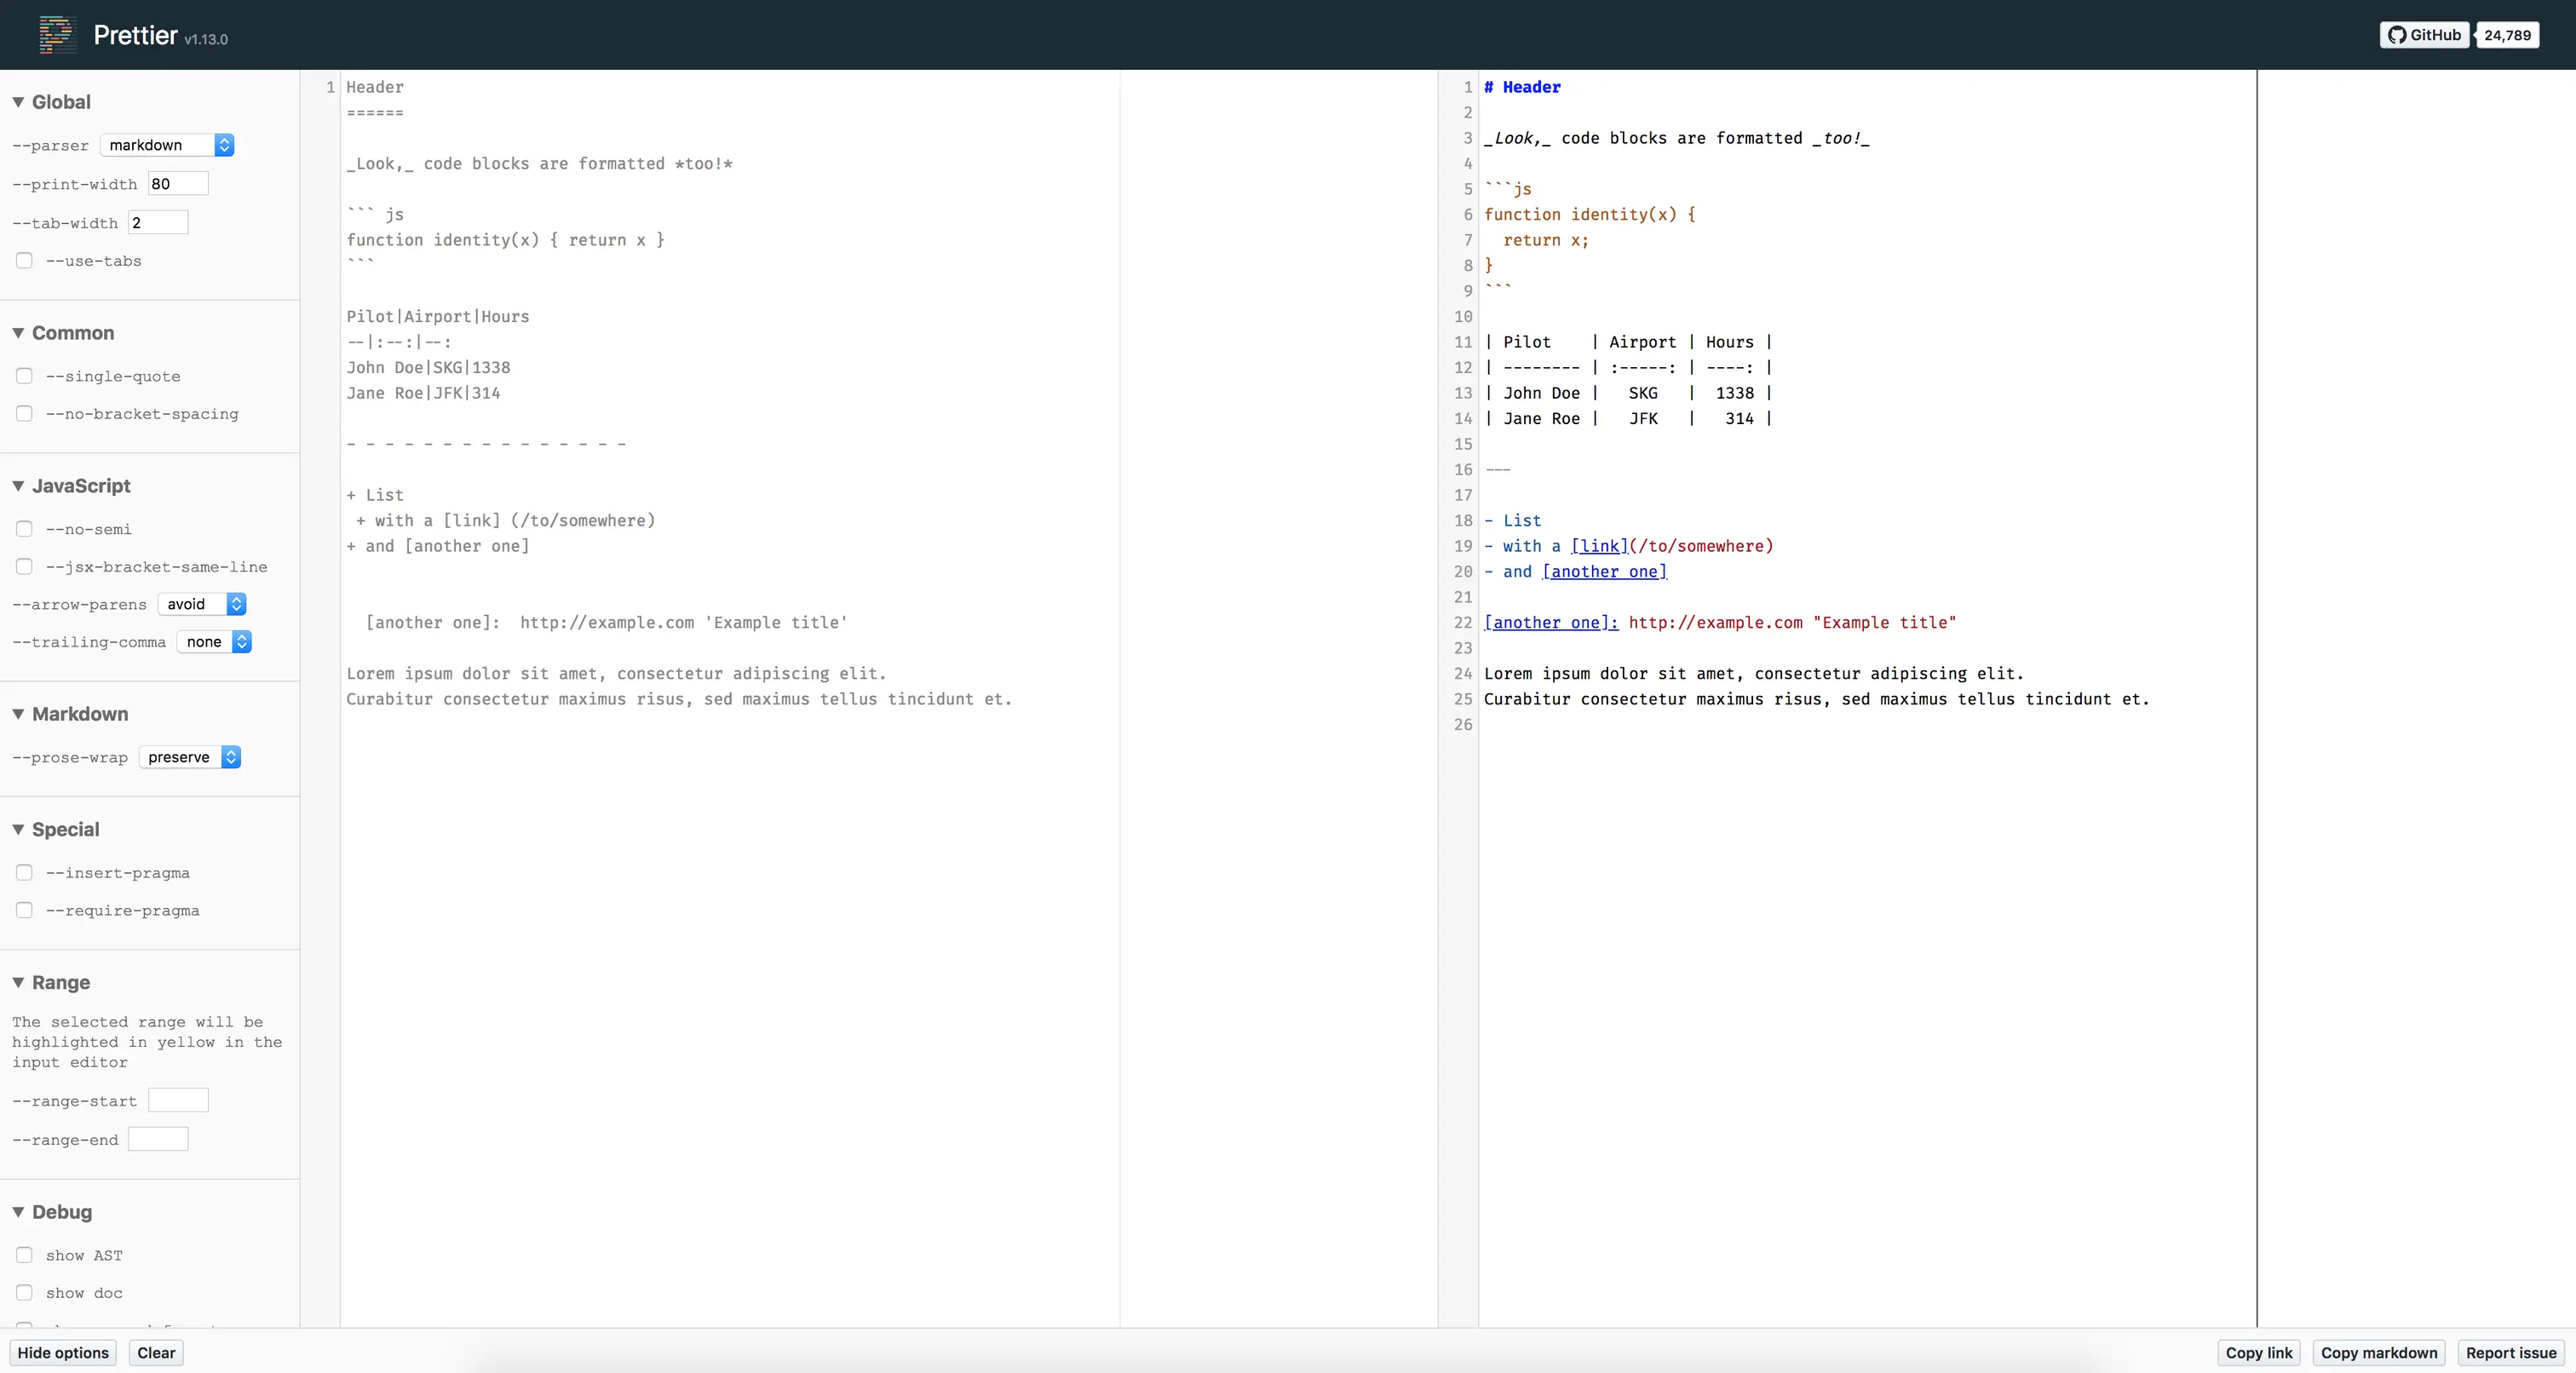
Task: Collapse the Common options section
Action: coord(18,333)
